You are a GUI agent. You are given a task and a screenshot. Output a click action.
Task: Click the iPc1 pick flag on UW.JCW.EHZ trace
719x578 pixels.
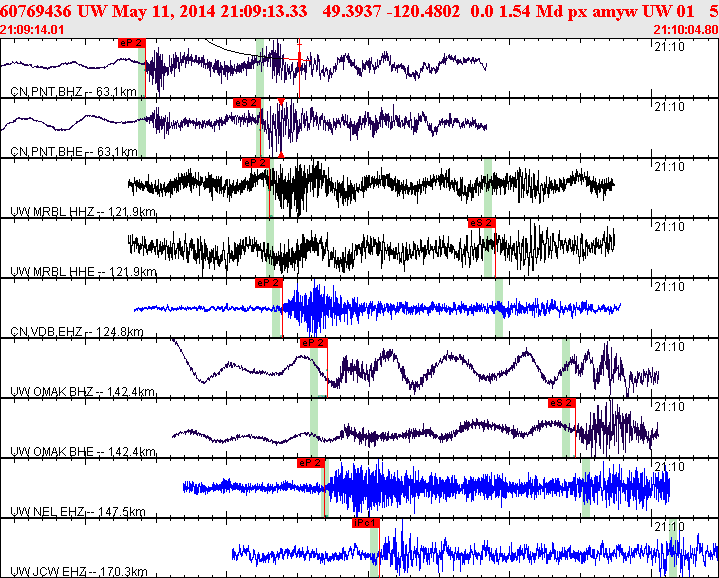click(365, 523)
